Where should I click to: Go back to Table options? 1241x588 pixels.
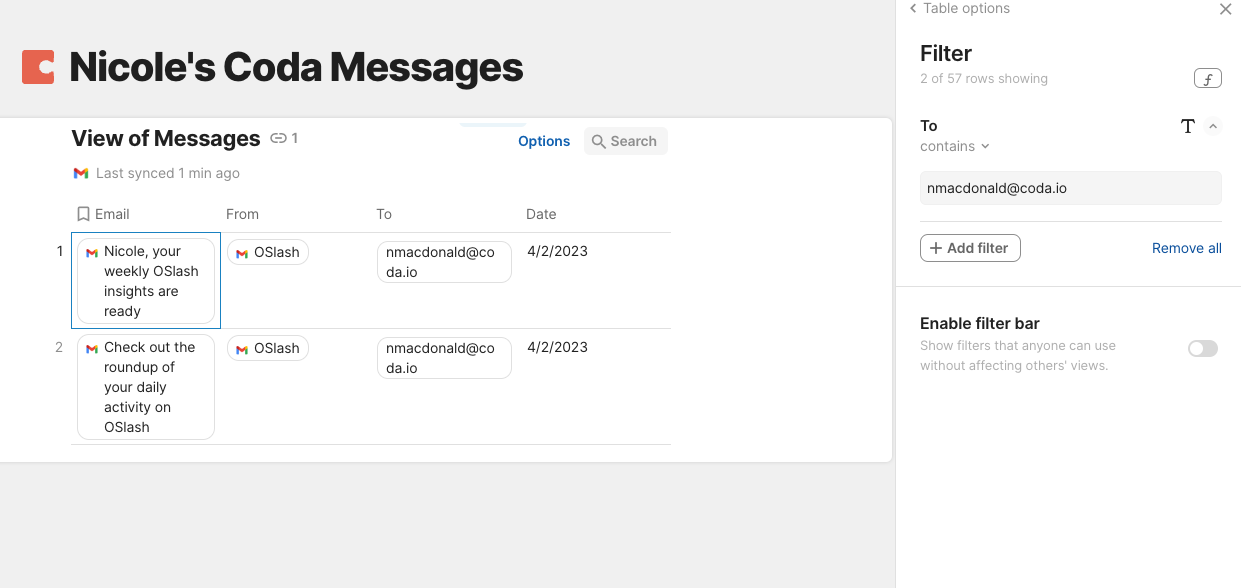pos(959,9)
